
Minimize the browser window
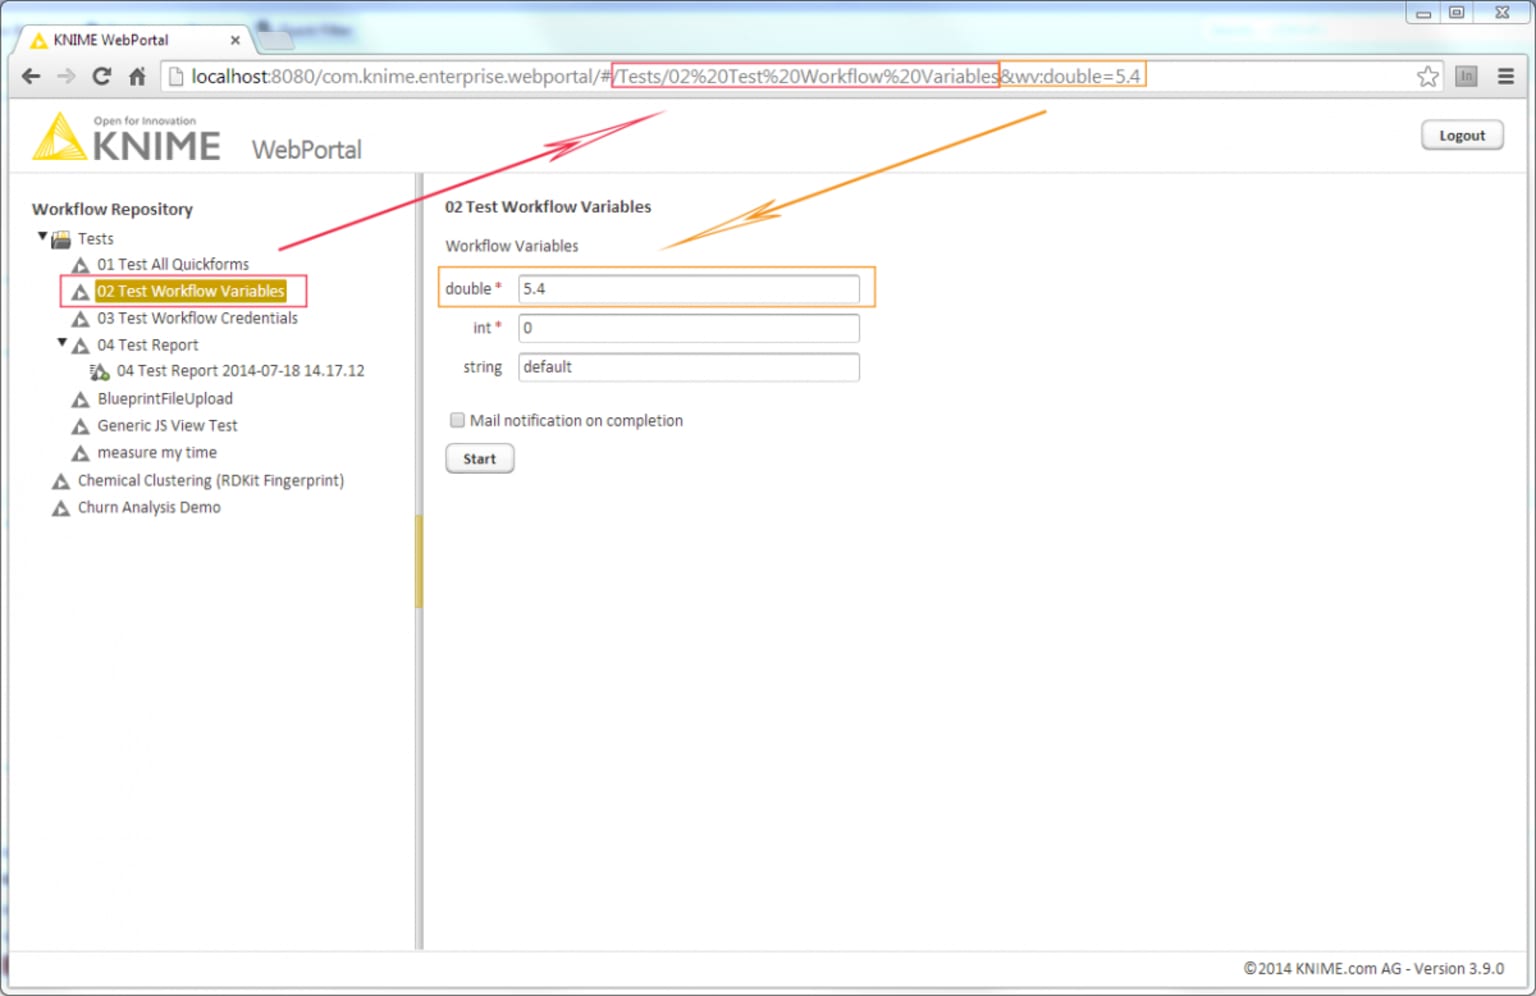pos(1423,13)
